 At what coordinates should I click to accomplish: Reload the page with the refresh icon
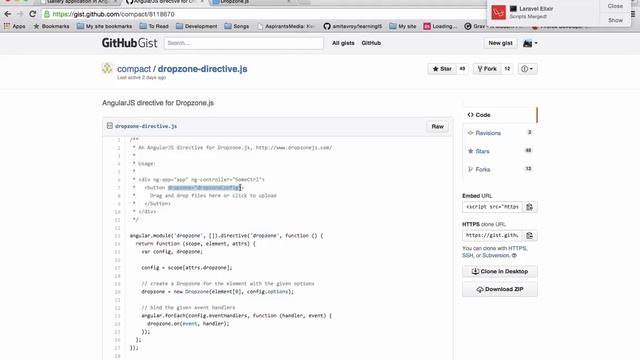click(x=32, y=14)
